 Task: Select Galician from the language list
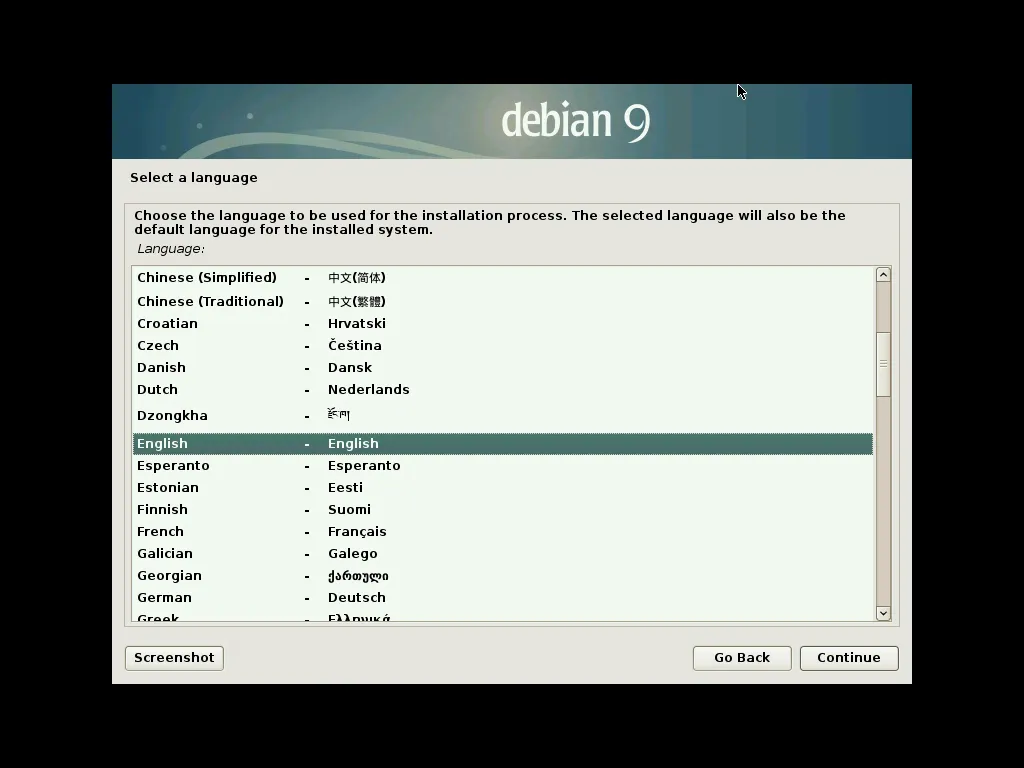[x=503, y=554]
